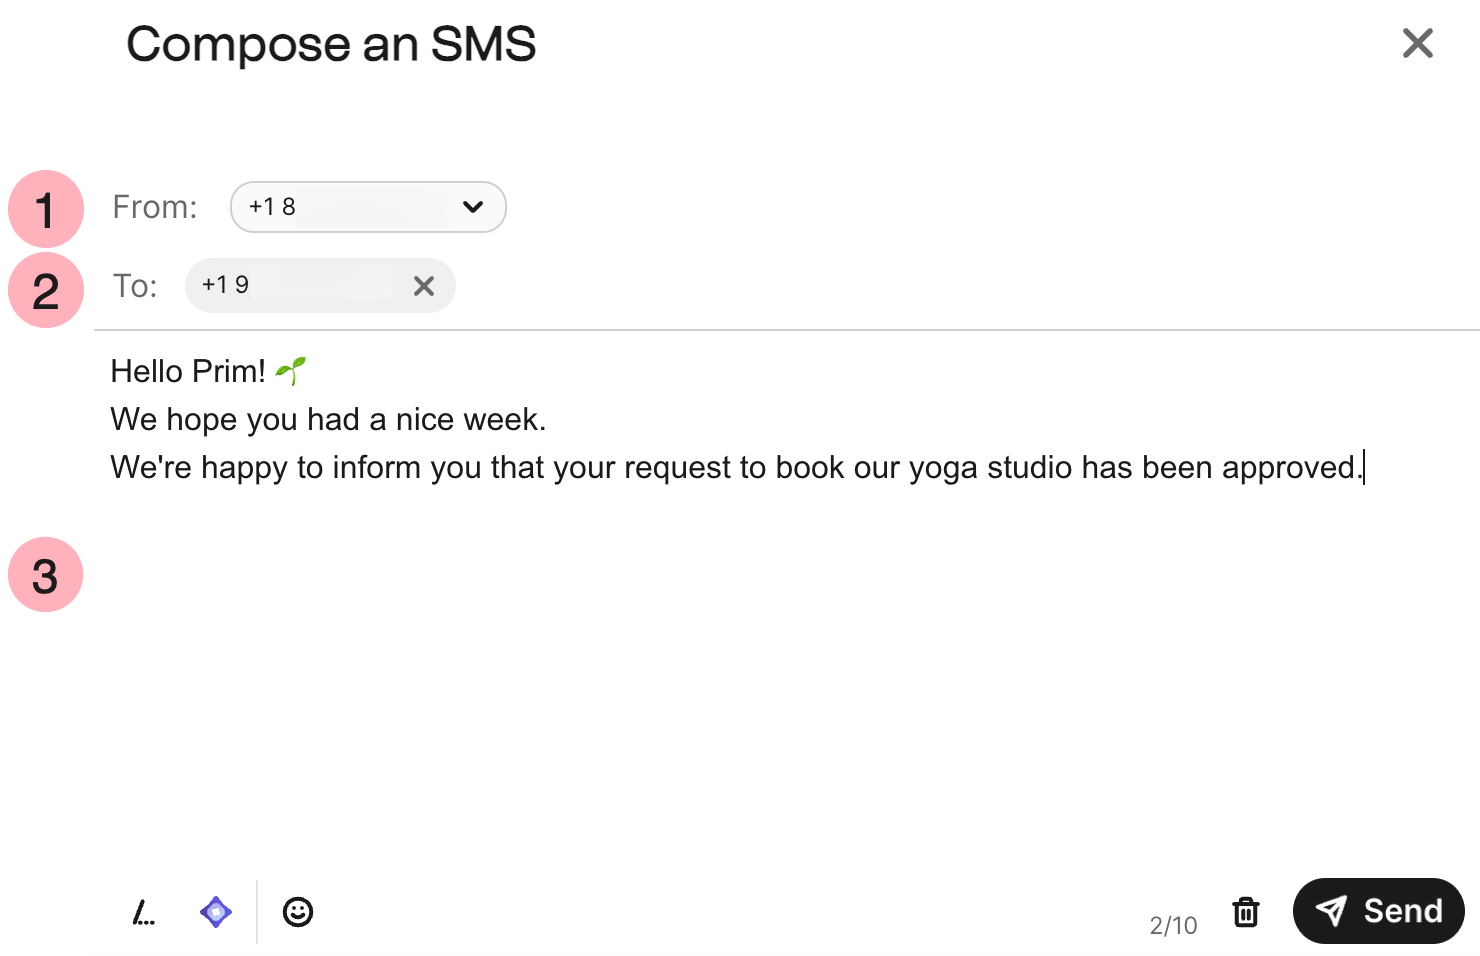The image size is (1480, 956).
Task: Click the To label beside recipient field
Action: tap(135, 286)
